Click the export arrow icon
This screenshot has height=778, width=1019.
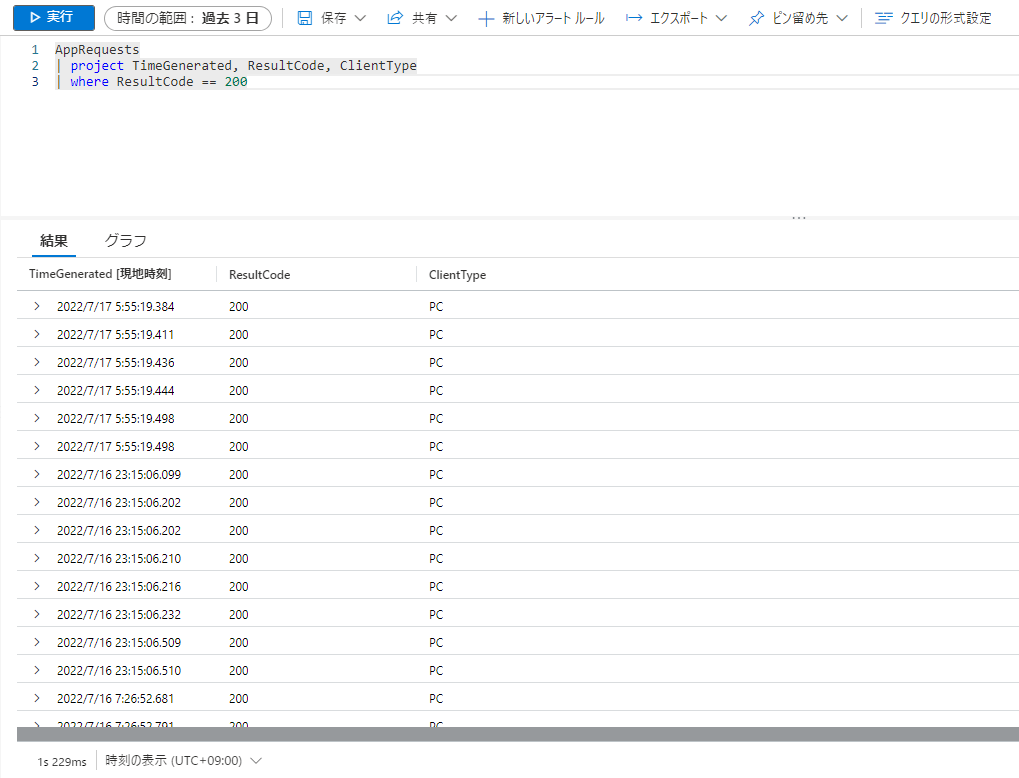(634, 18)
